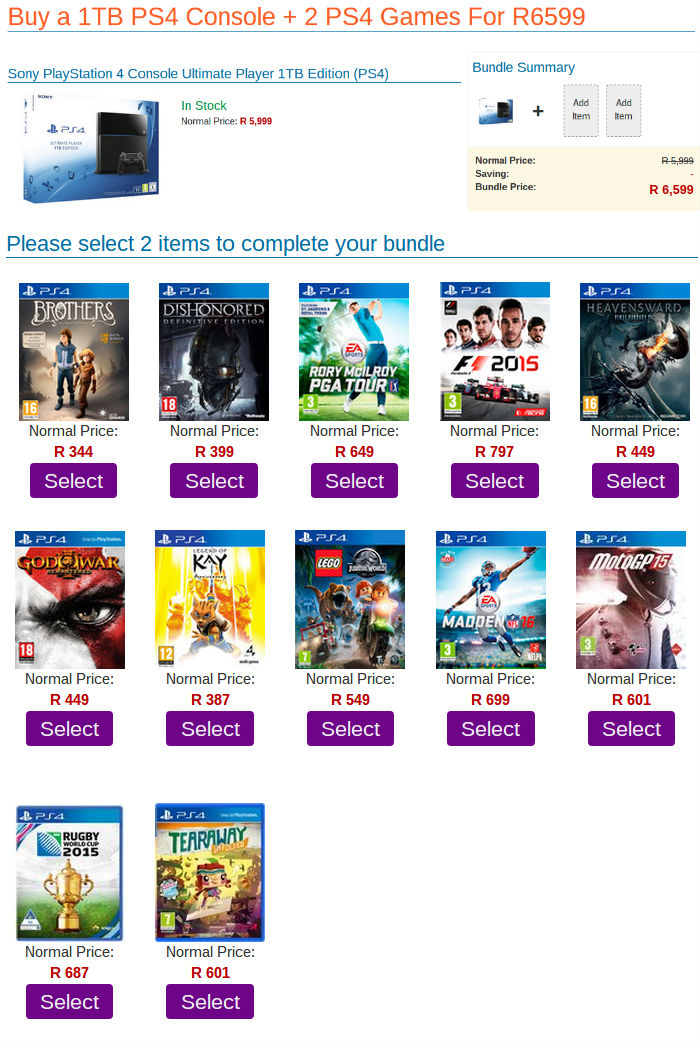Click the console thumbnail in Bundle Summary
Image resolution: width=700 pixels, height=1047 pixels.
pyautogui.click(x=496, y=111)
